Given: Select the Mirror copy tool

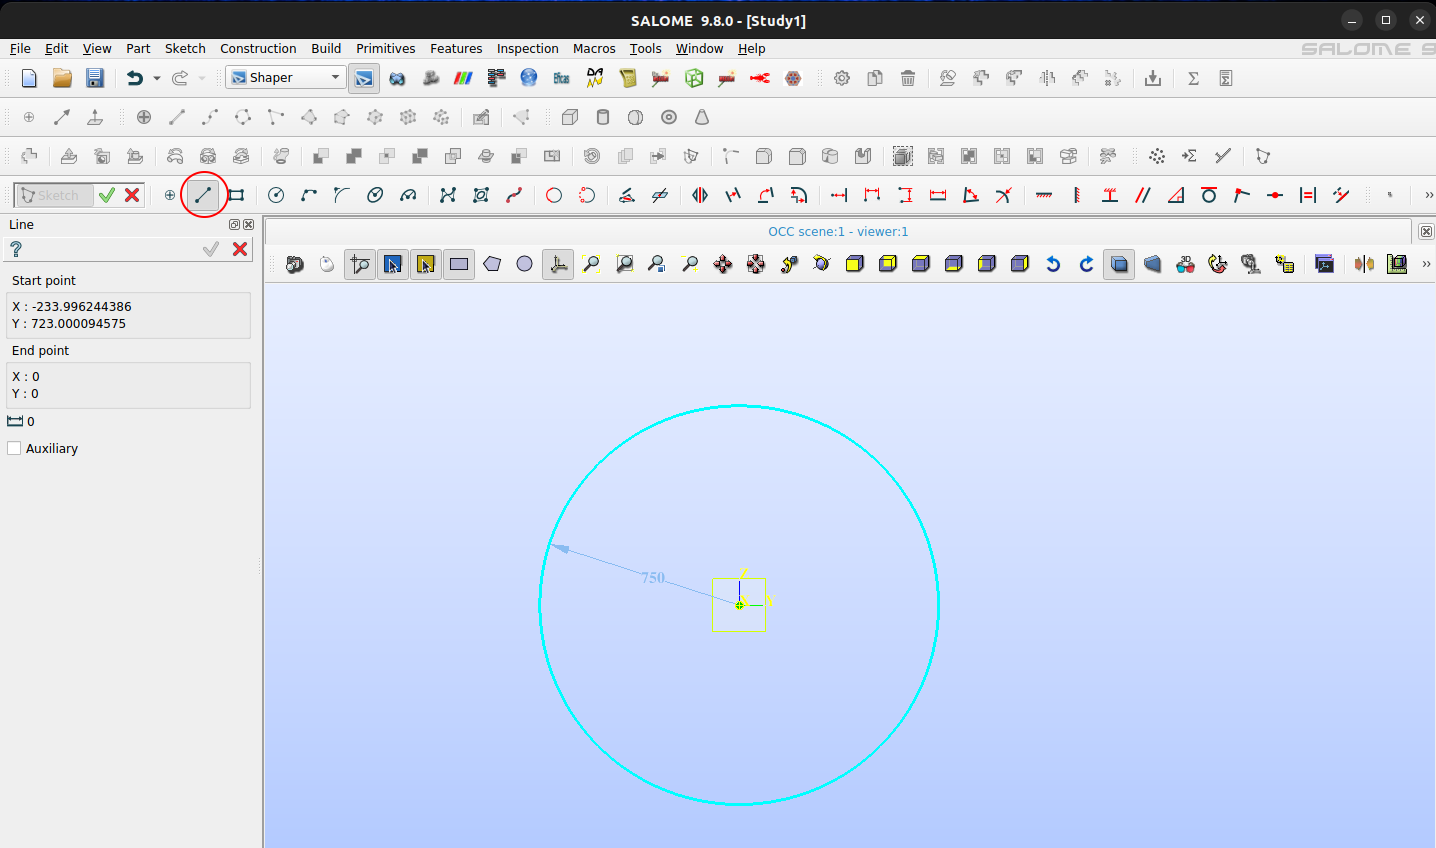Looking at the screenshot, I should click(x=700, y=195).
